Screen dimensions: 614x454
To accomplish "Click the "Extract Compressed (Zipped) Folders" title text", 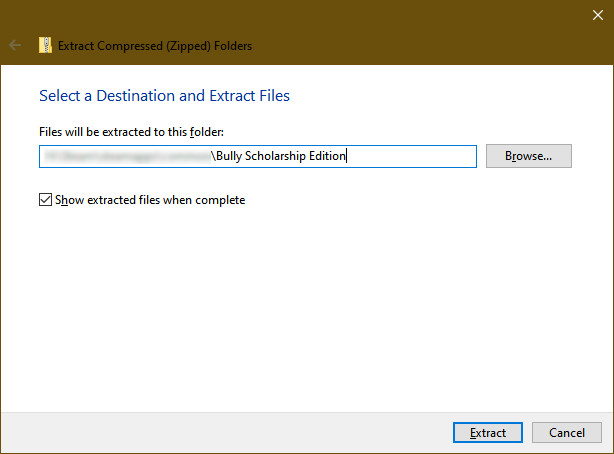I will (155, 45).
